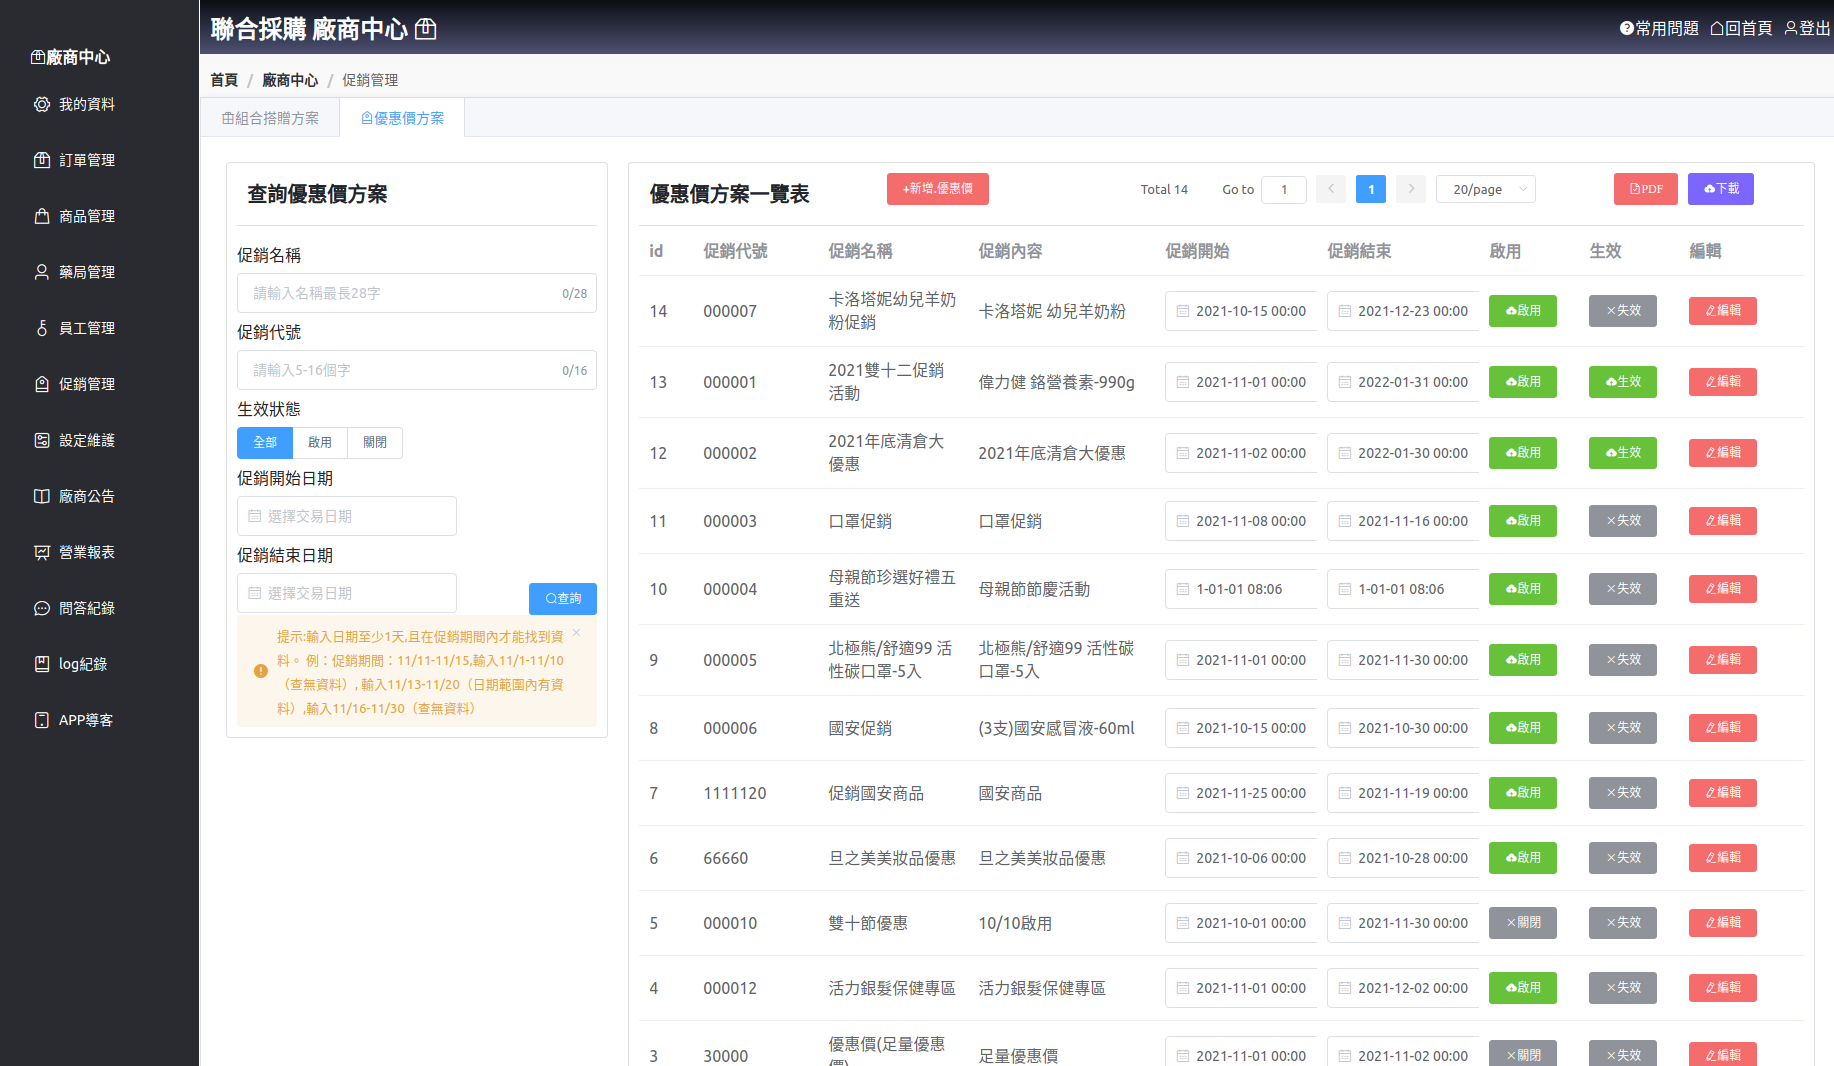
Task: Toggle 啟用 for 活力銀髮保健專區
Action: point(1522,988)
